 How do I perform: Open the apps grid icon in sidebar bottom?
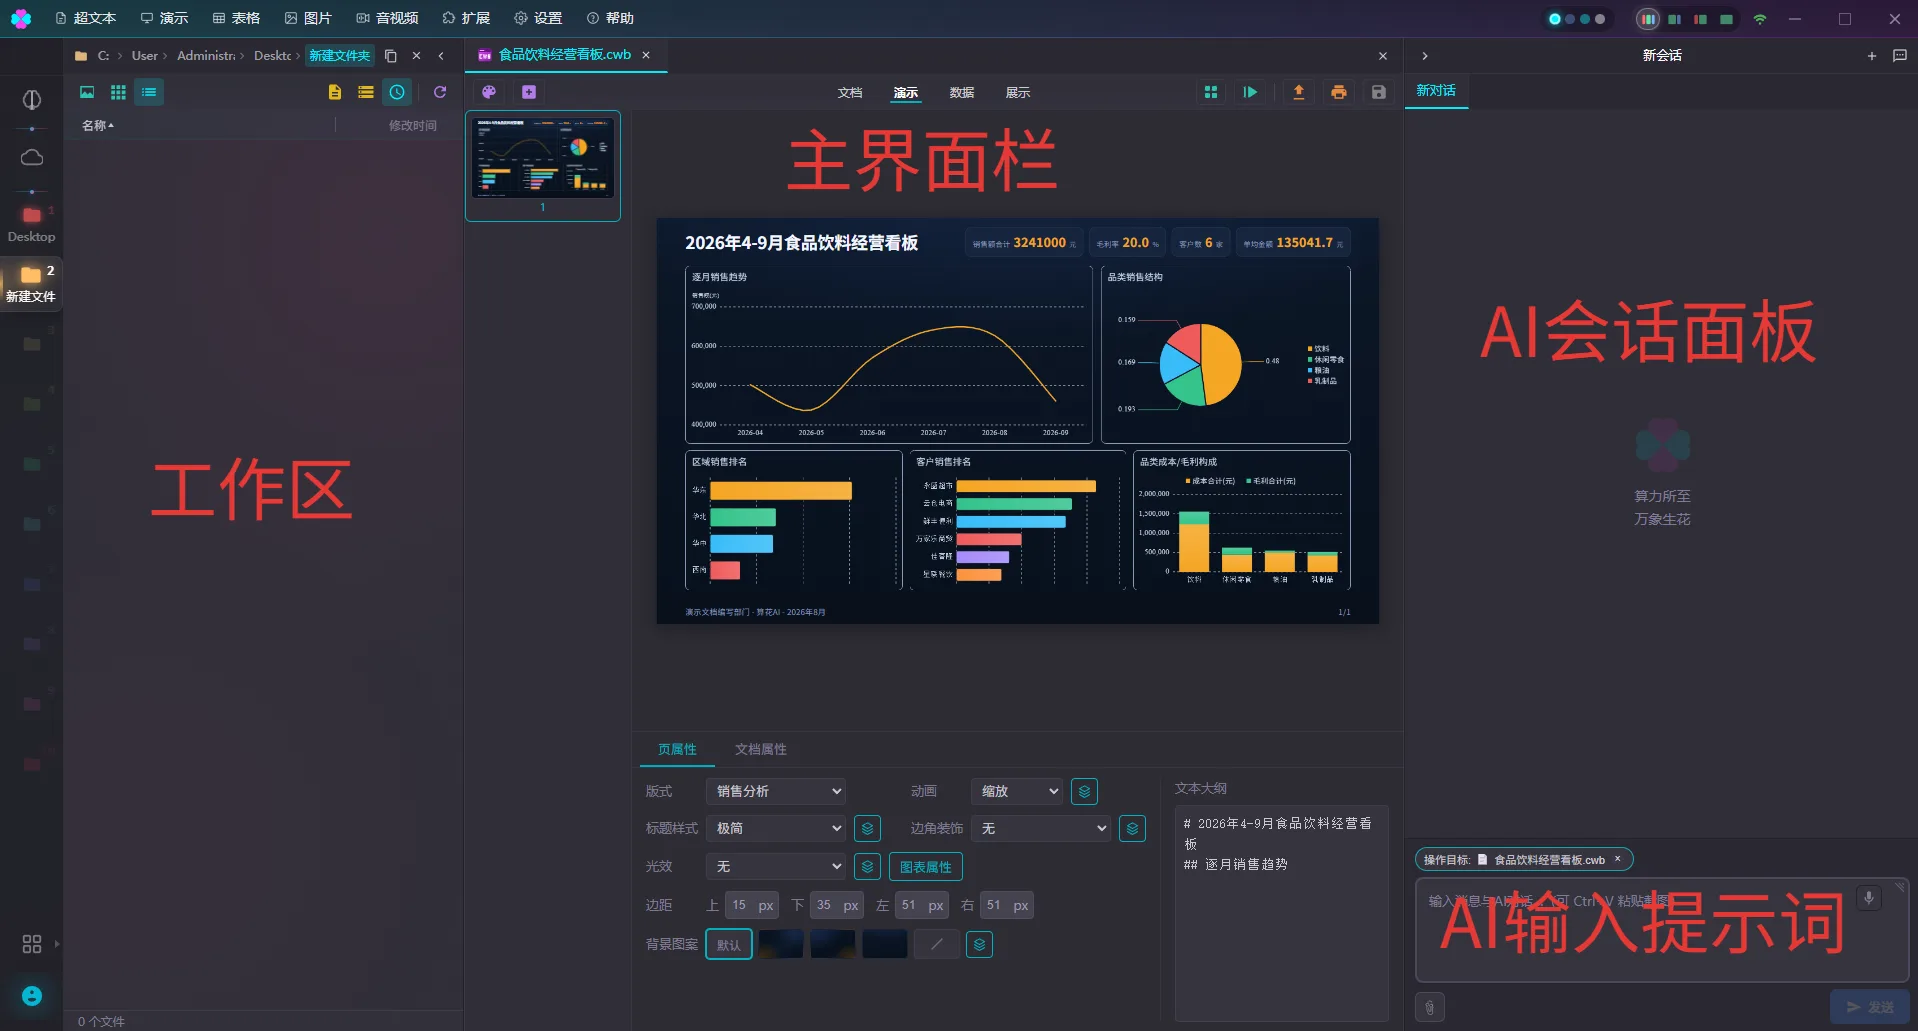[32, 944]
